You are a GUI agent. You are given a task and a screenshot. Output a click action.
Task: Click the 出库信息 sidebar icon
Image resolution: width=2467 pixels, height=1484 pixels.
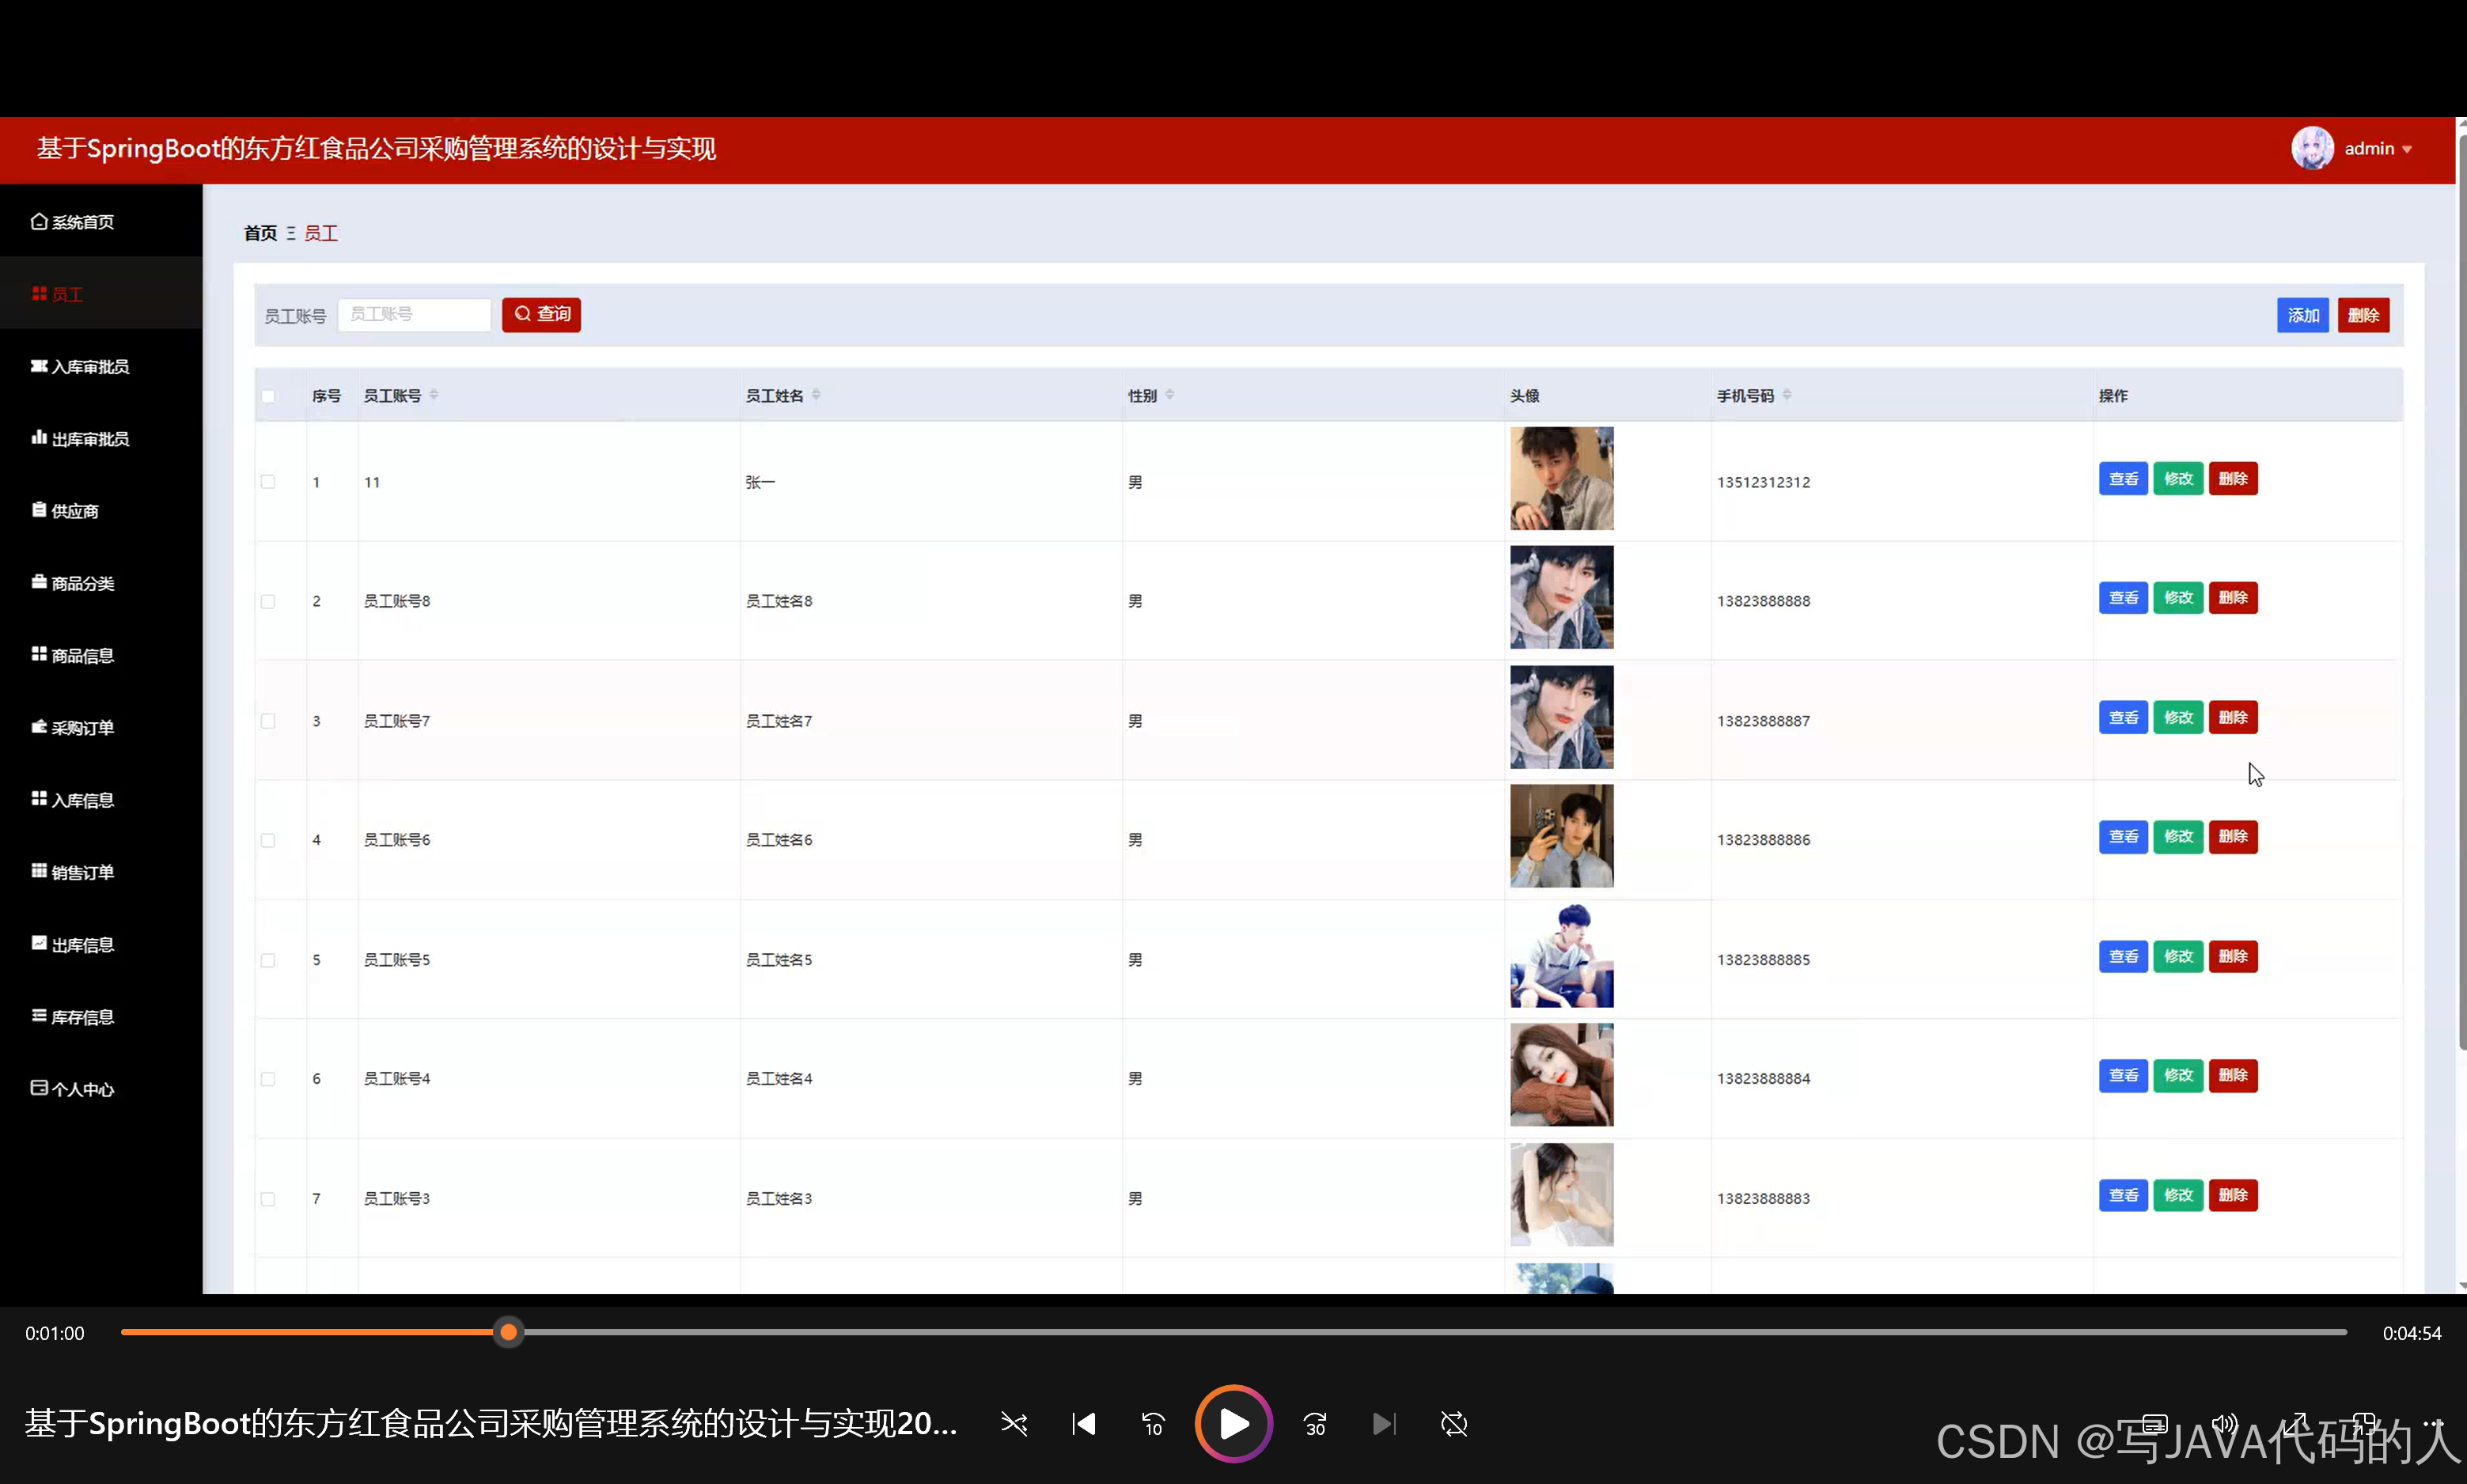[x=39, y=943]
